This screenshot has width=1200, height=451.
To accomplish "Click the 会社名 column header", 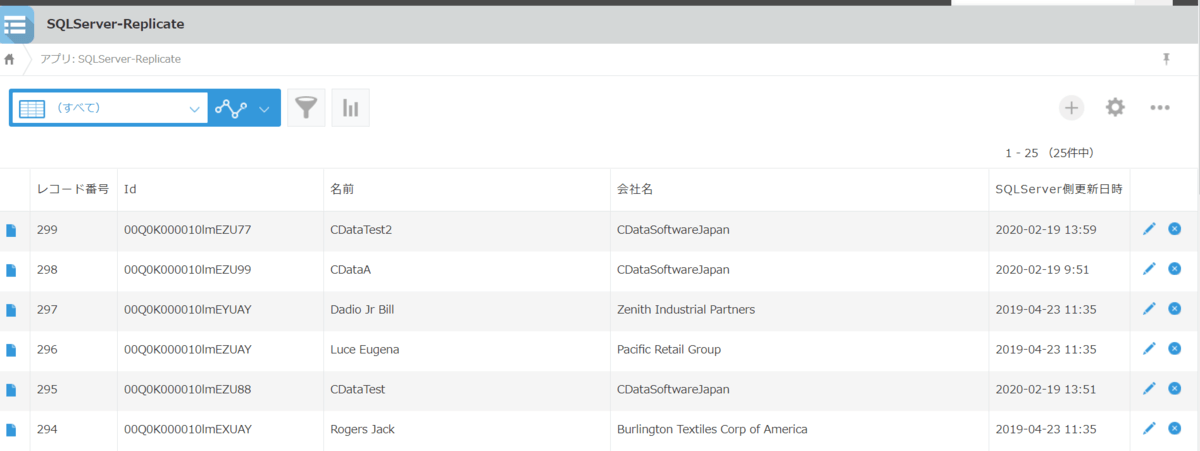I will pyautogui.click(x=634, y=189).
